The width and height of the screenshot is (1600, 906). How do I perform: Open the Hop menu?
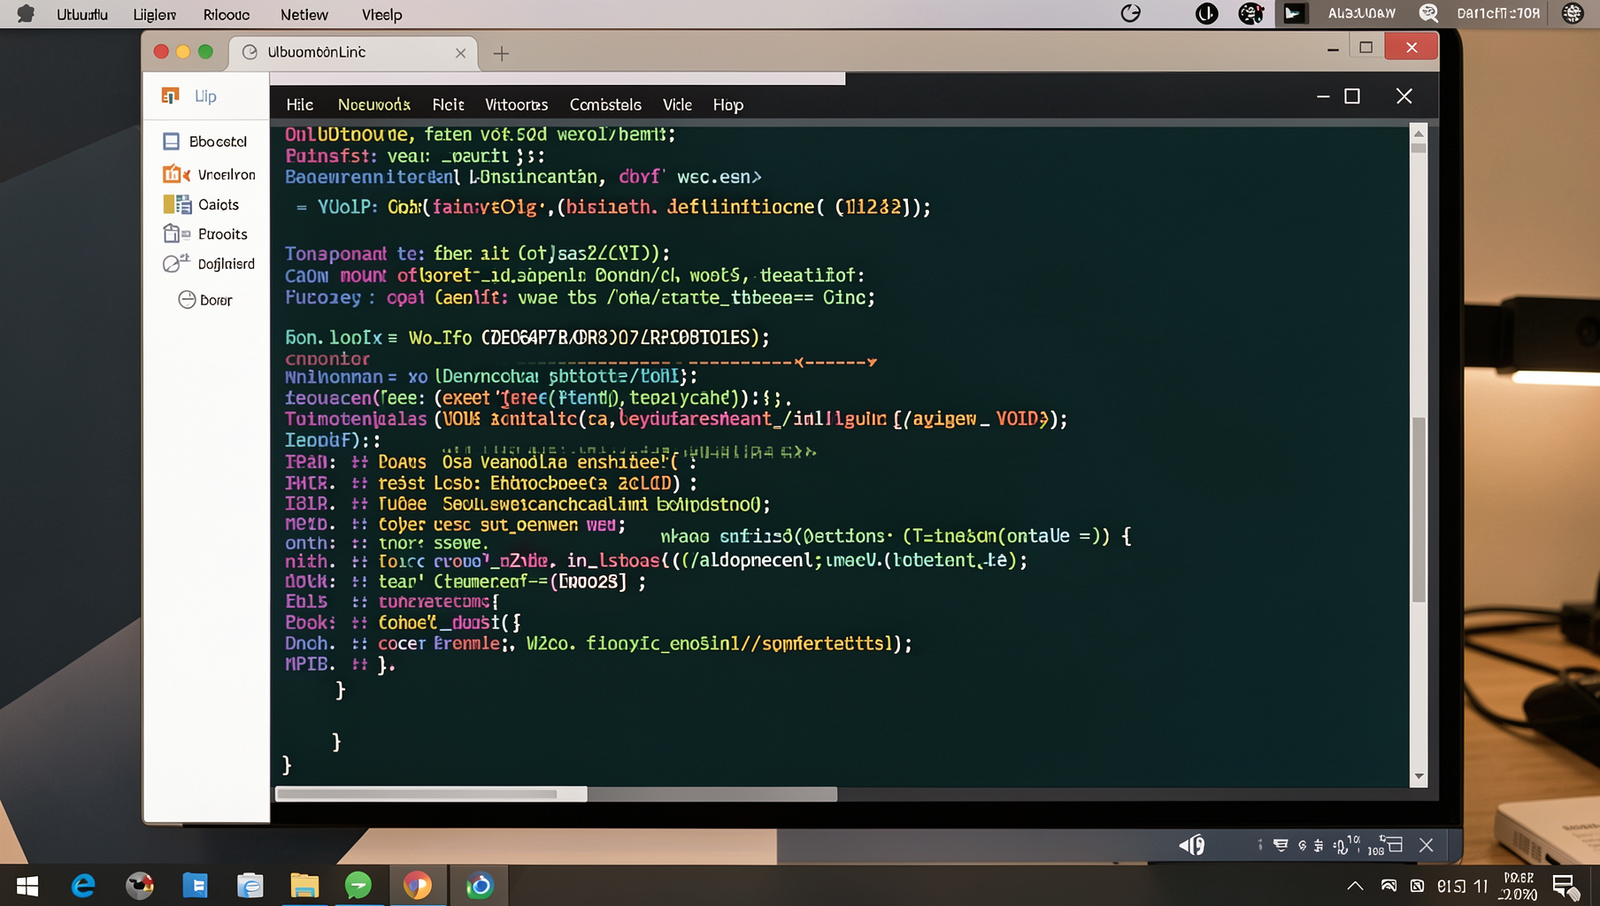pyautogui.click(x=728, y=105)
